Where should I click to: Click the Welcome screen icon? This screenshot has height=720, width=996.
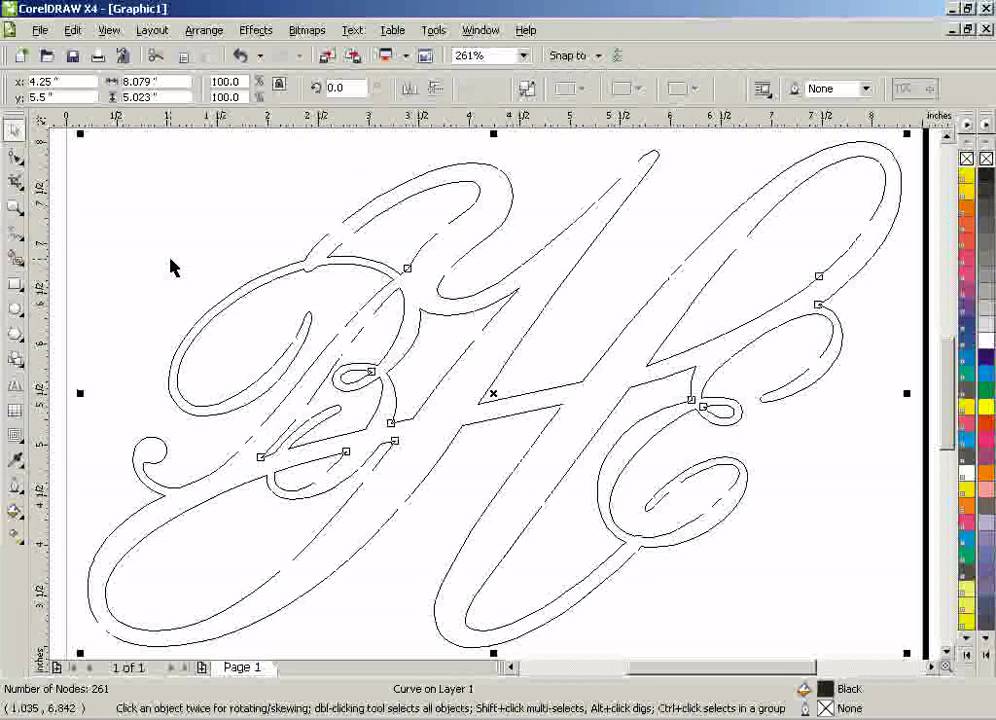425,56
